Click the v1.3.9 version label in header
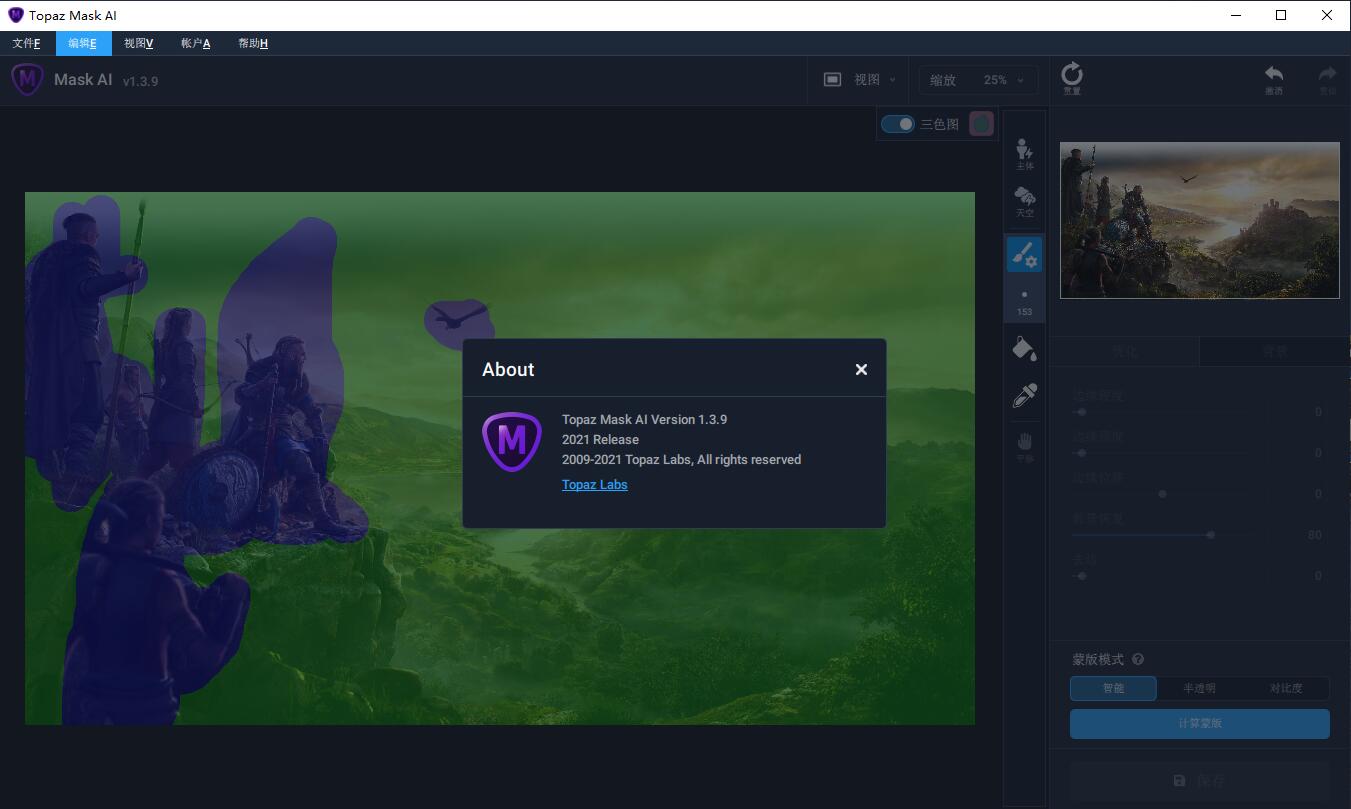 click(140, 81)
